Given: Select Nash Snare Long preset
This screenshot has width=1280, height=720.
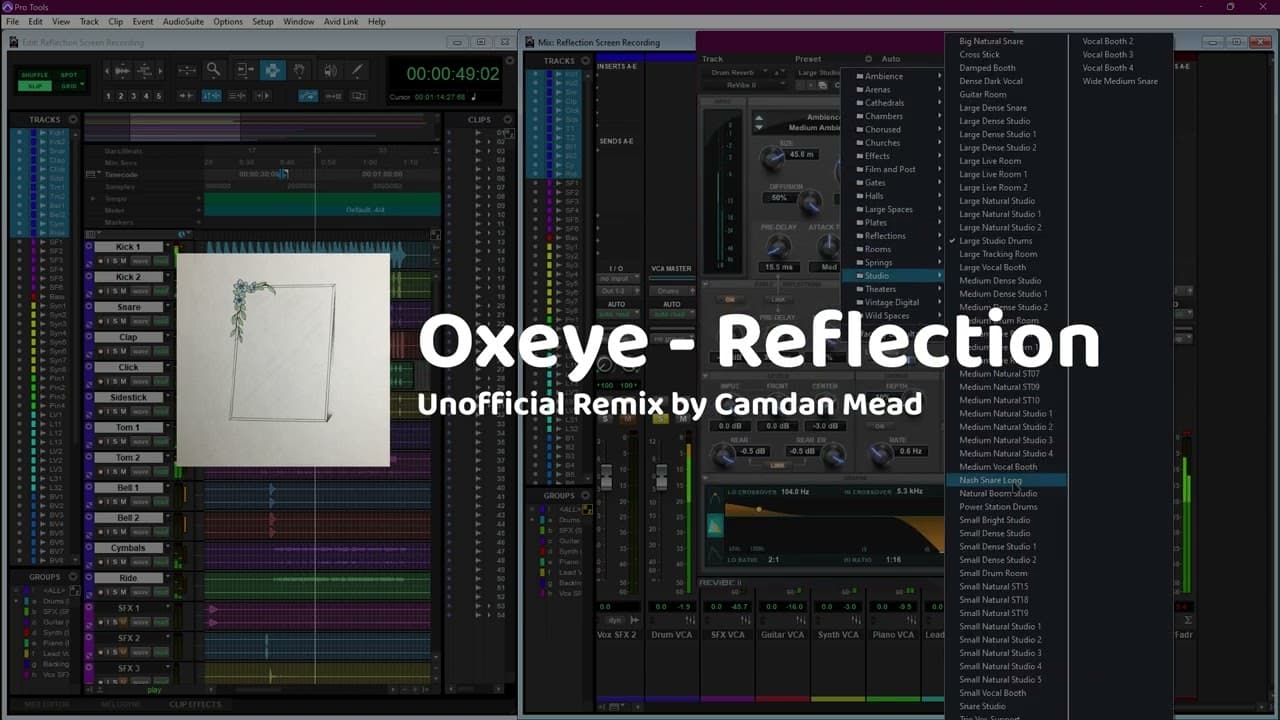Looking at the screenshot, I should point(1006,480).
